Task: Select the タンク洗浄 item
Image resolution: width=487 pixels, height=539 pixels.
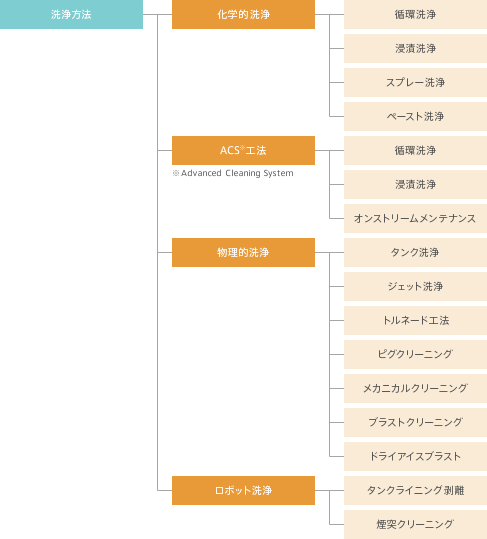Action: pos(416,252)
